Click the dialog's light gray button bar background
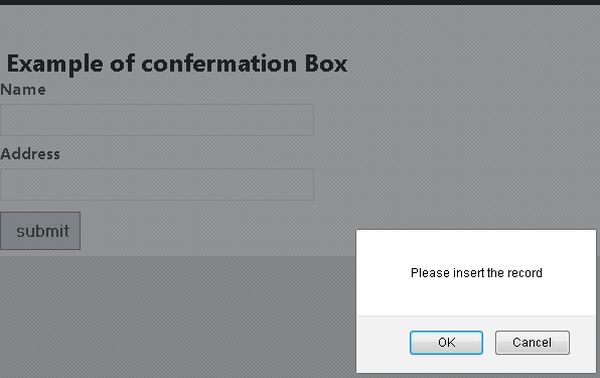The height and width of the screenshot is (378, 600). click(383, 344)
